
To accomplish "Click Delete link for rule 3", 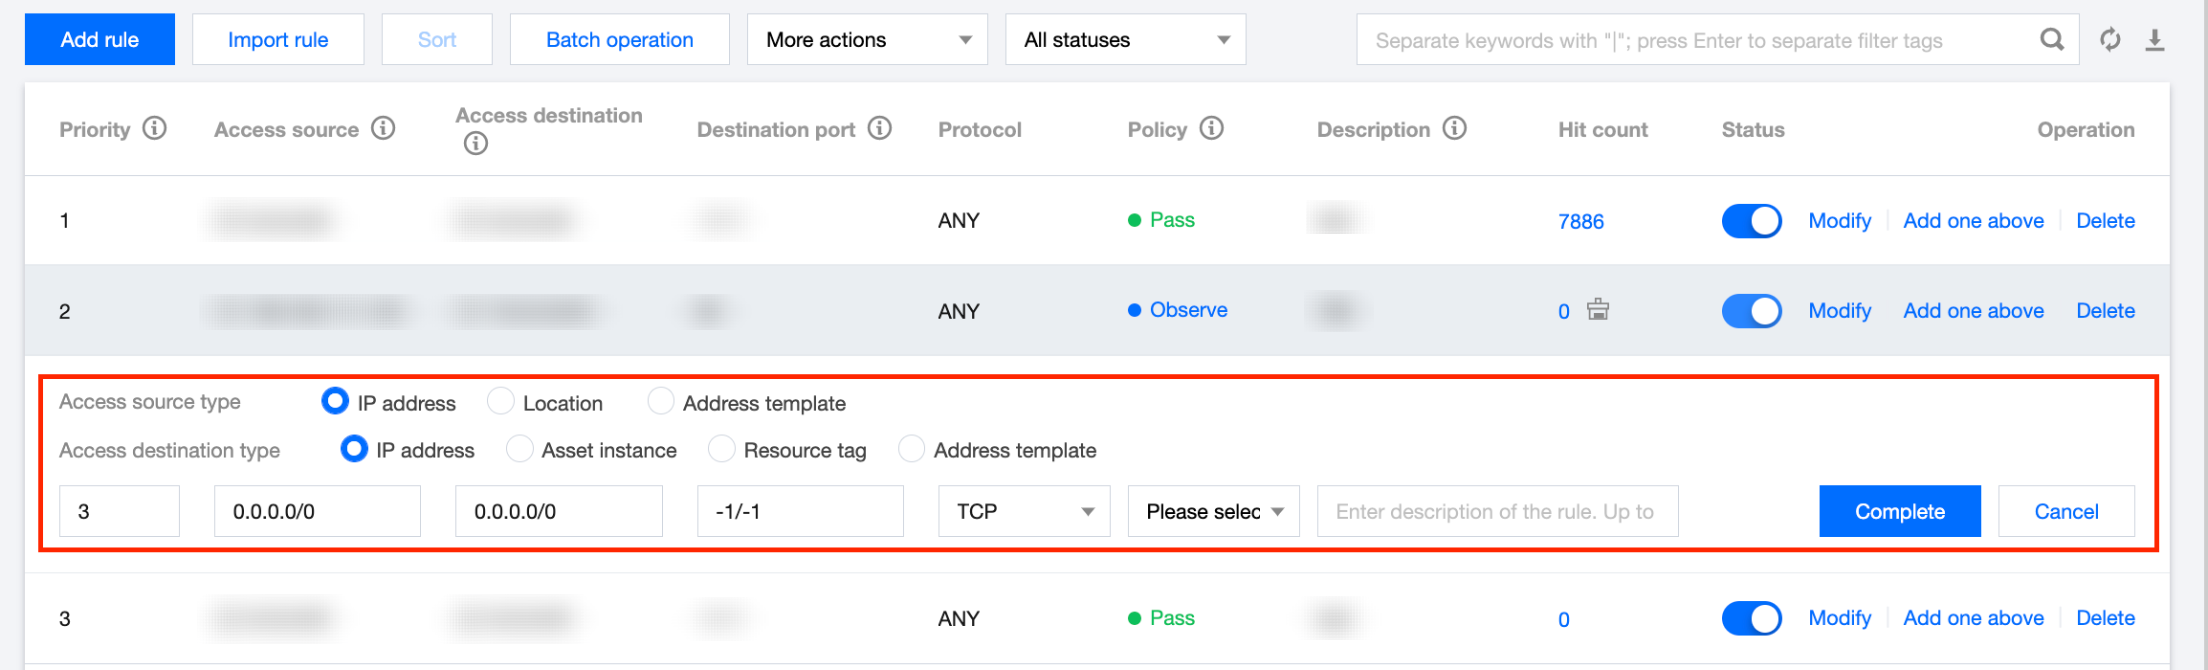I will pos(2105,618).
